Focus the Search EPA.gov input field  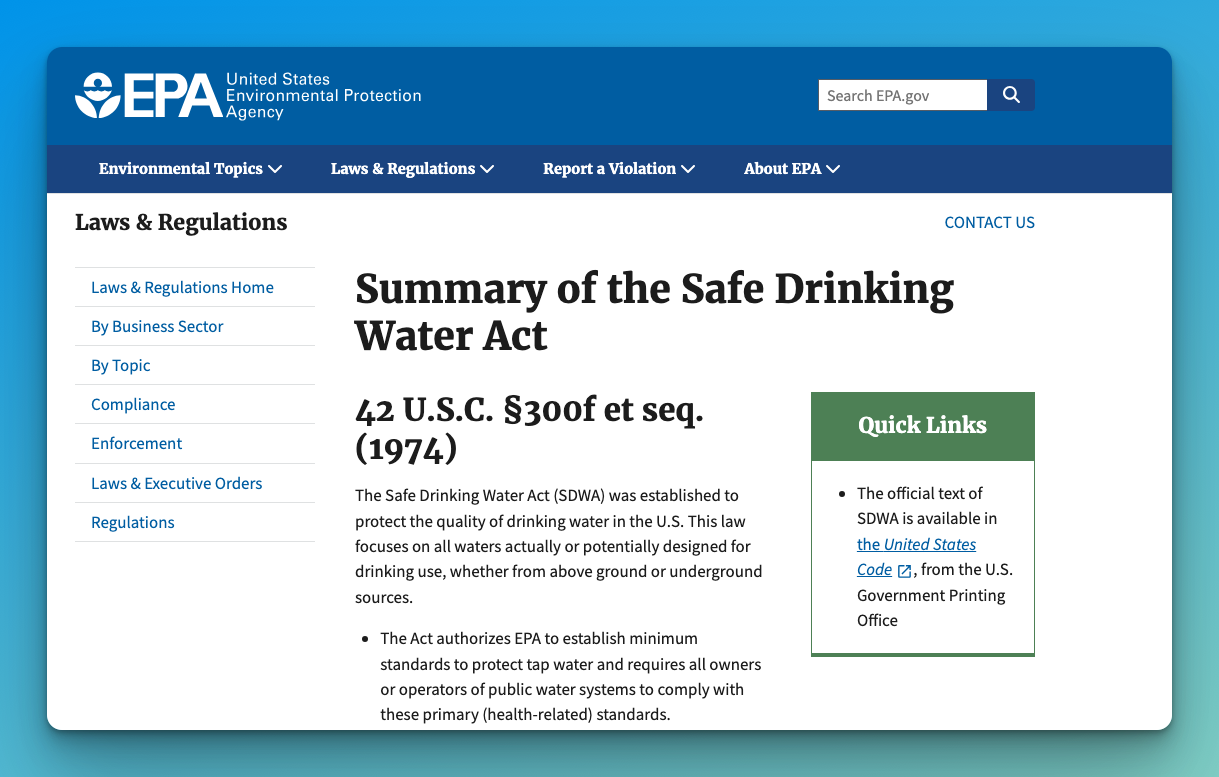[903, 95]
